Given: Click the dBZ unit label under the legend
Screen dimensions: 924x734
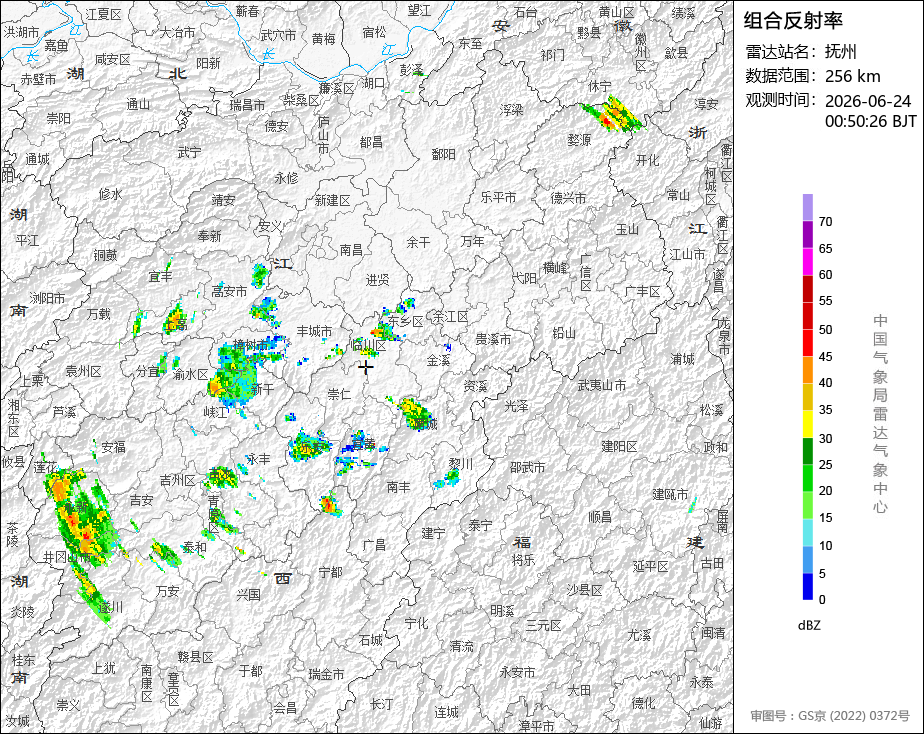Looking at the screenshot, I should pos(809,626).
